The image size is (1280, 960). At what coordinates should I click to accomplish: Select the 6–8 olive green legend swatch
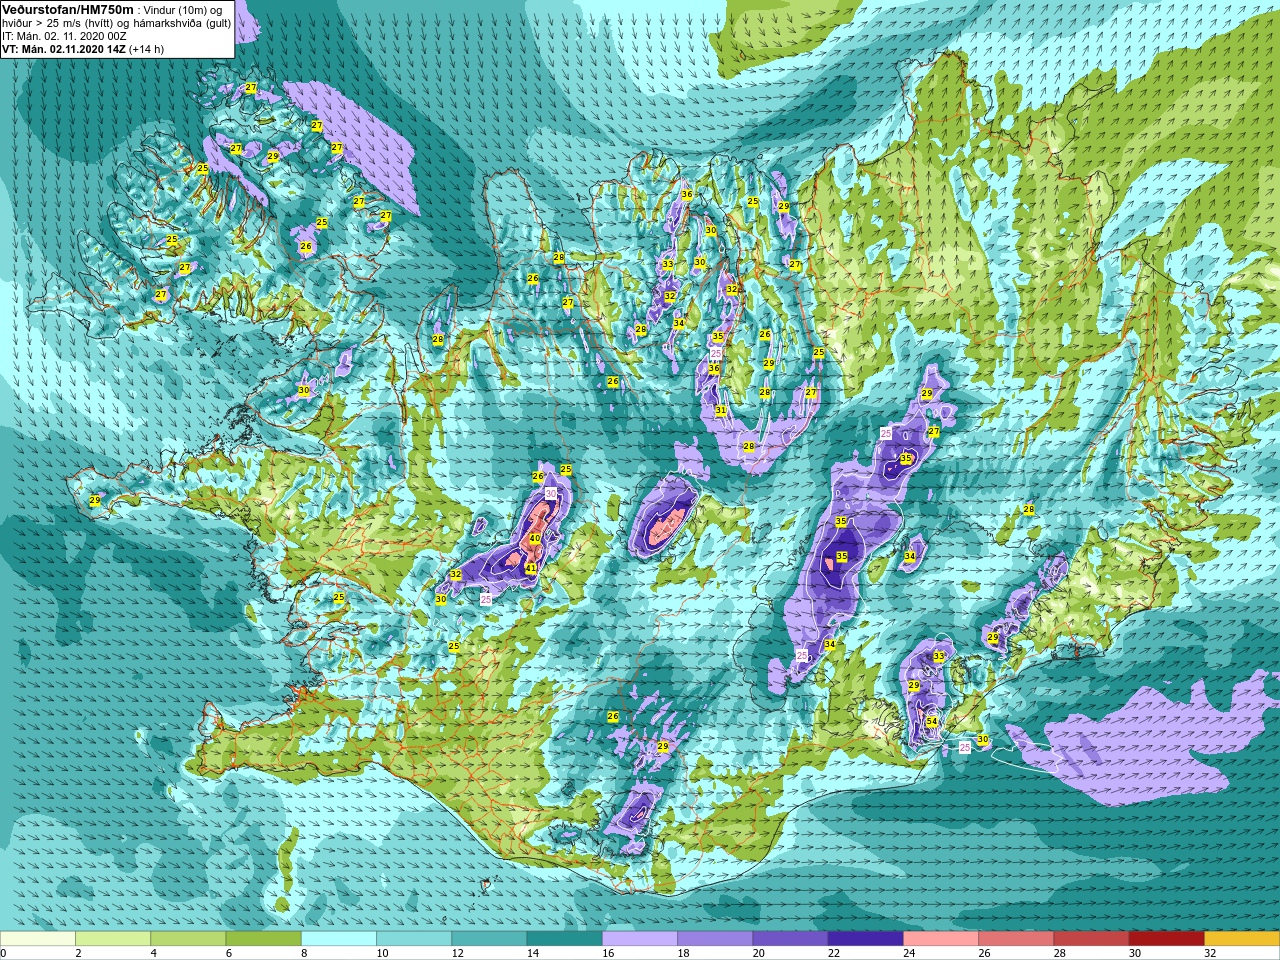point(263,939)
